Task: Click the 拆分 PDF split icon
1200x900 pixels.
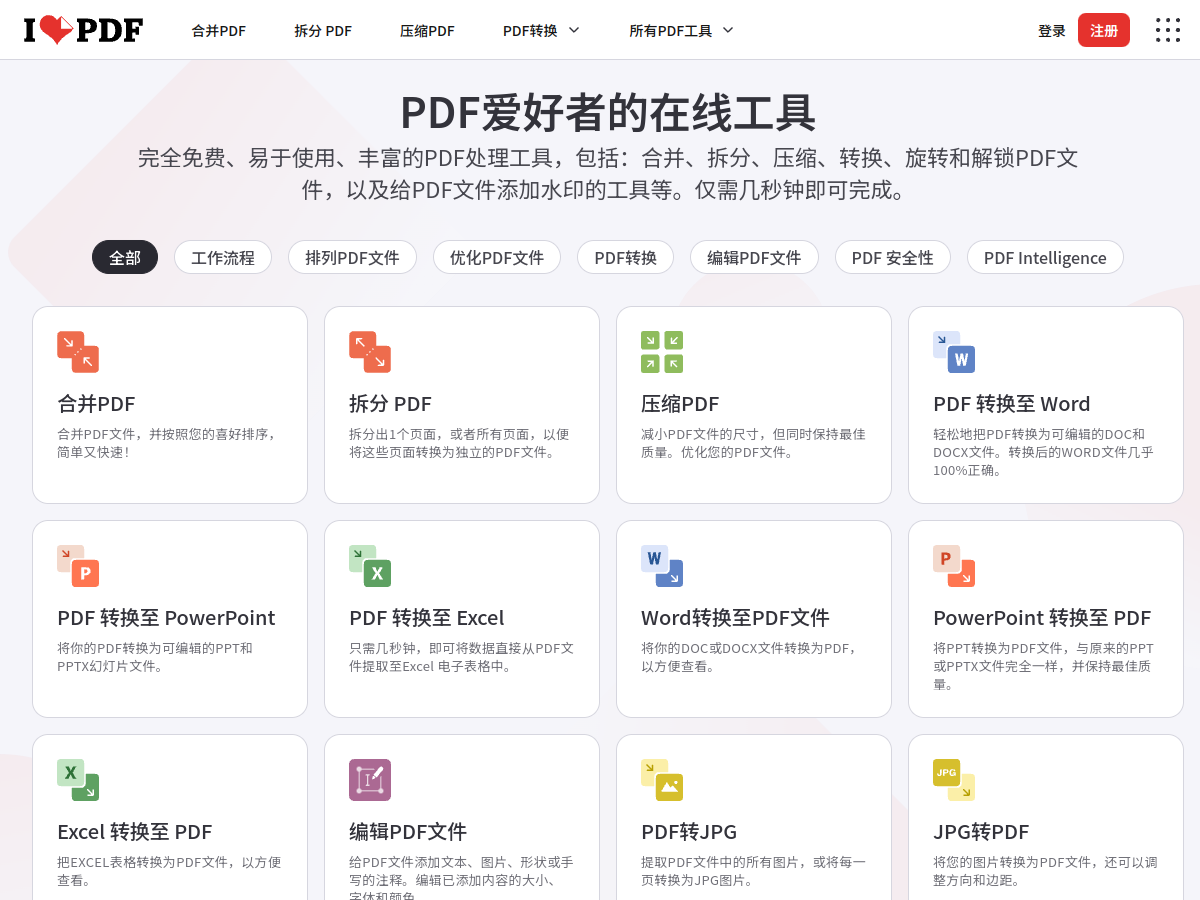Action: click(x=370, y=352)
